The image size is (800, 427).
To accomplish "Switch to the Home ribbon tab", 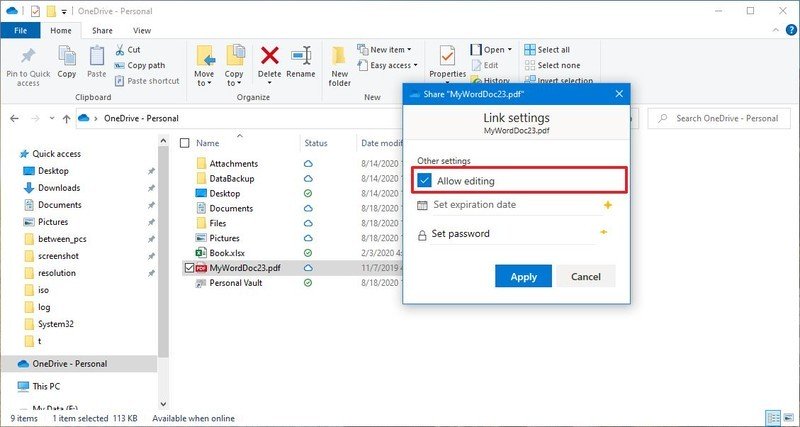I will [x=61, y=31].
